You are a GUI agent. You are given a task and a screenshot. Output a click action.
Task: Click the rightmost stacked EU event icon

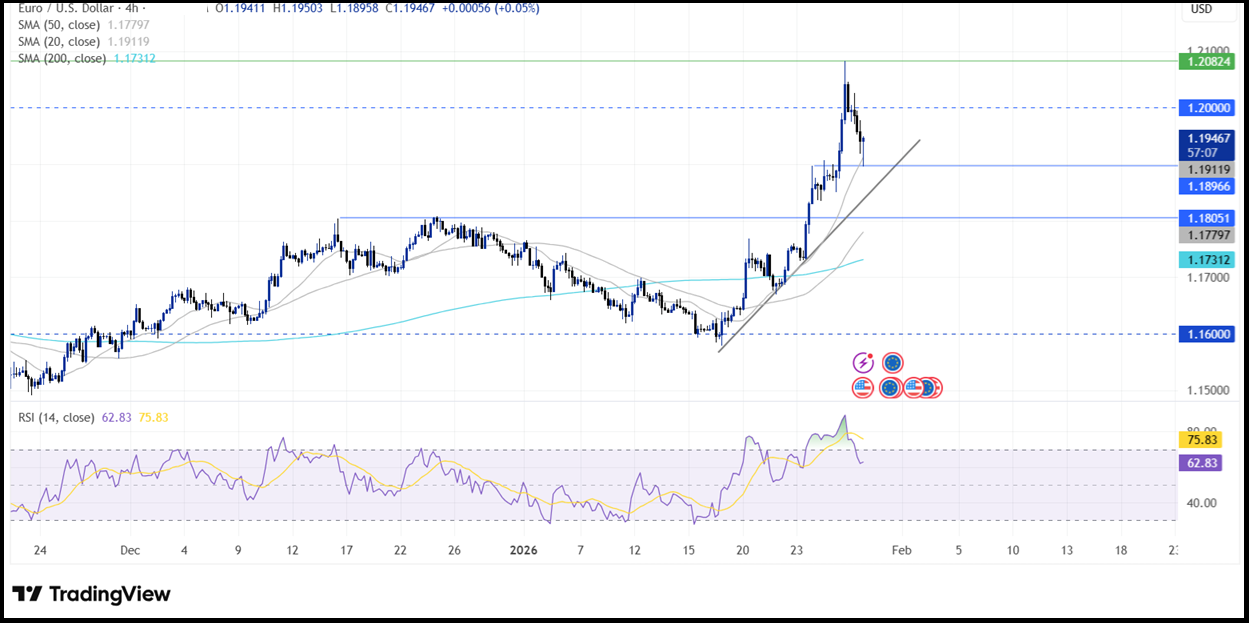tap(932, 387)
